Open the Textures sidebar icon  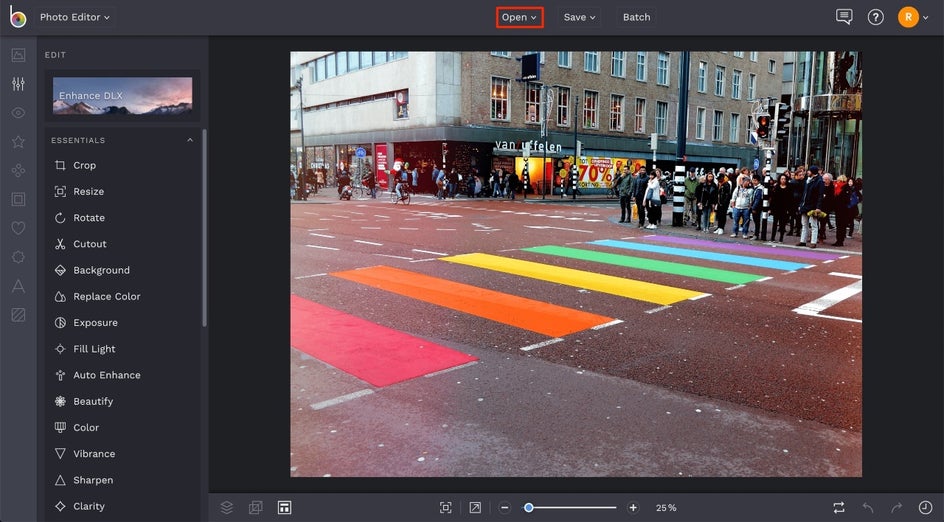18,314
